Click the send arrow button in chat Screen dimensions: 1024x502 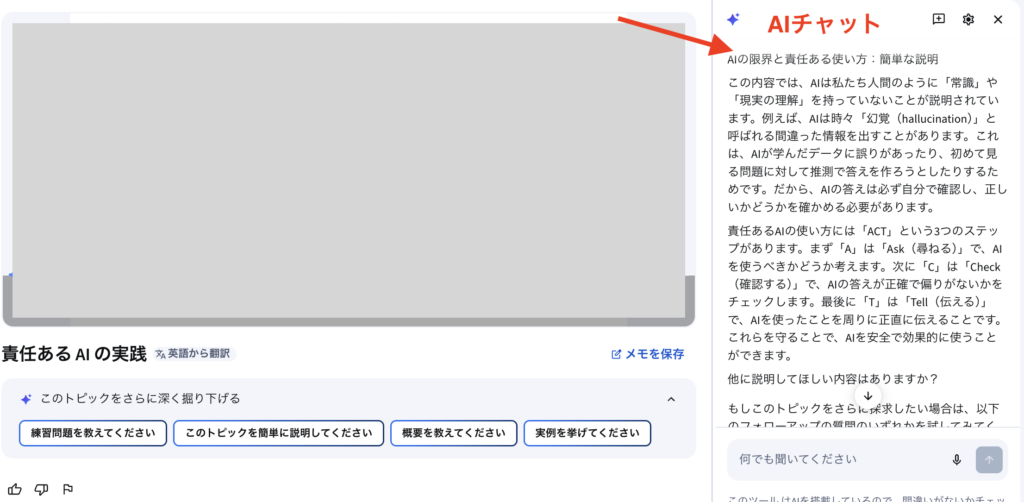[989, 460]
